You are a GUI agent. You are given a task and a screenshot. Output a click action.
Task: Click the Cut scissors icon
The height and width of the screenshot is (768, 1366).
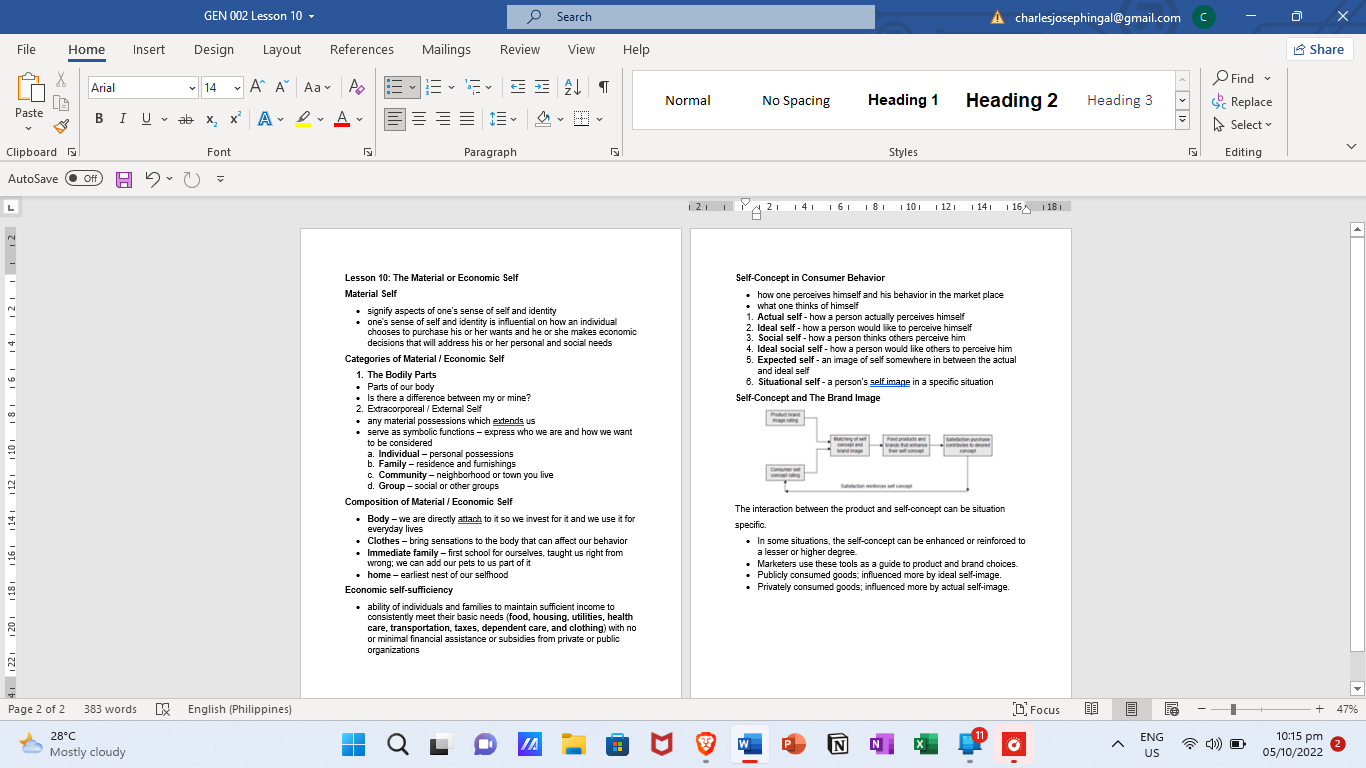pyautogui.click(x=61, y=79)
